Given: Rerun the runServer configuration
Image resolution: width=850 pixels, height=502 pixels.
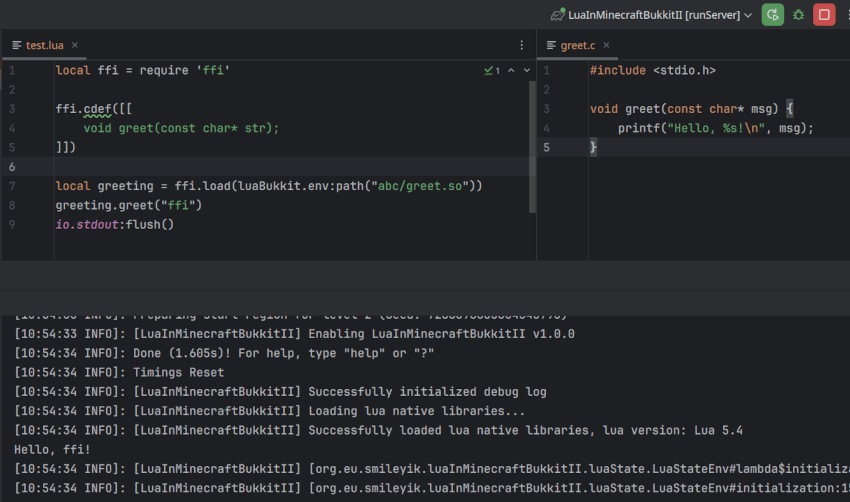Looking at the screenshot, I should point(772,15).
